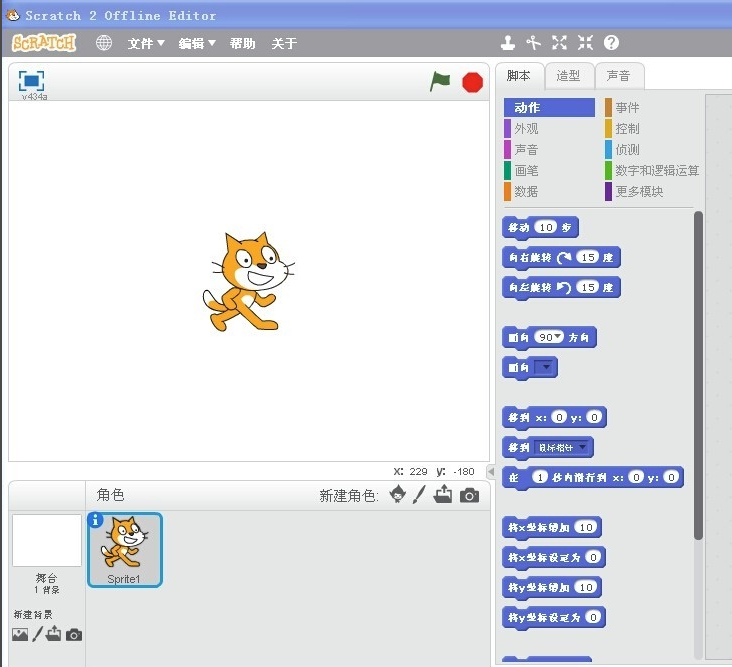The height and width of the screenshot is (667, 732).
Task: Click the Scratch logo
Action: [43, 43]
